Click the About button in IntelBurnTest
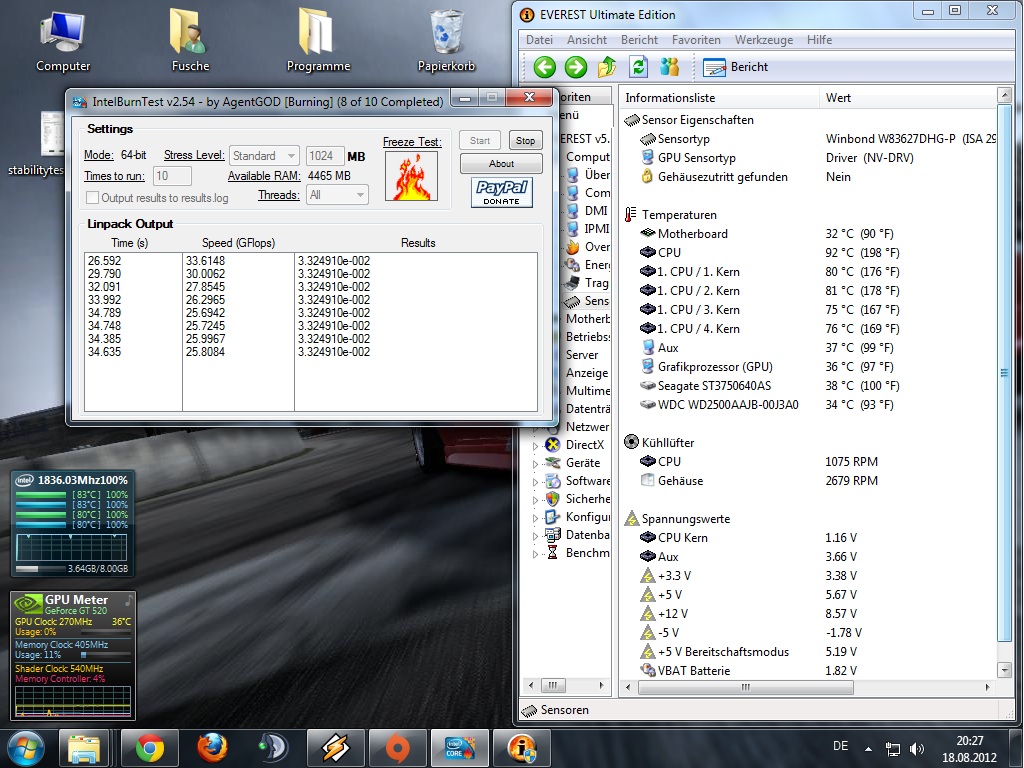The height and width of the screenshot is (768, 1024). coord(501,163)
